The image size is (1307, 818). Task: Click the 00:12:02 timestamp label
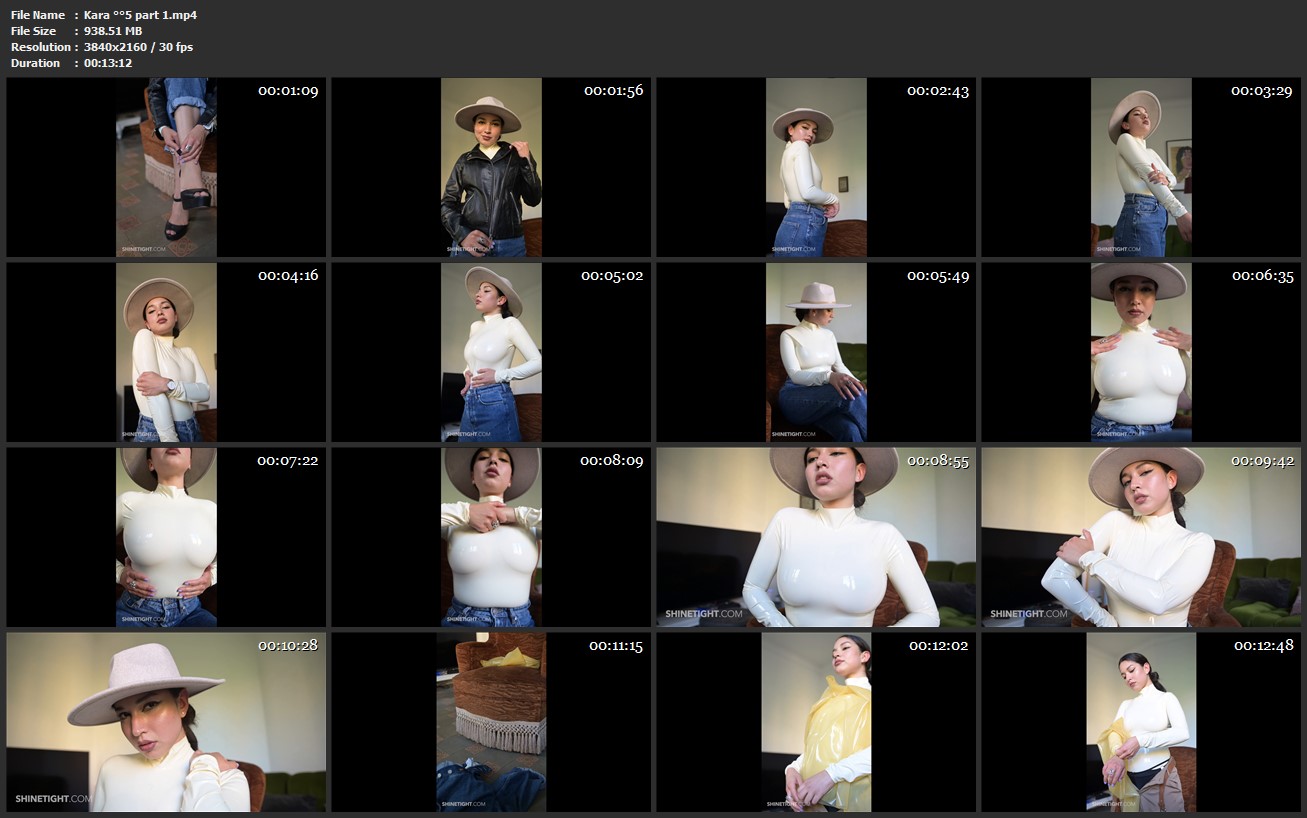tap(938, 646)
